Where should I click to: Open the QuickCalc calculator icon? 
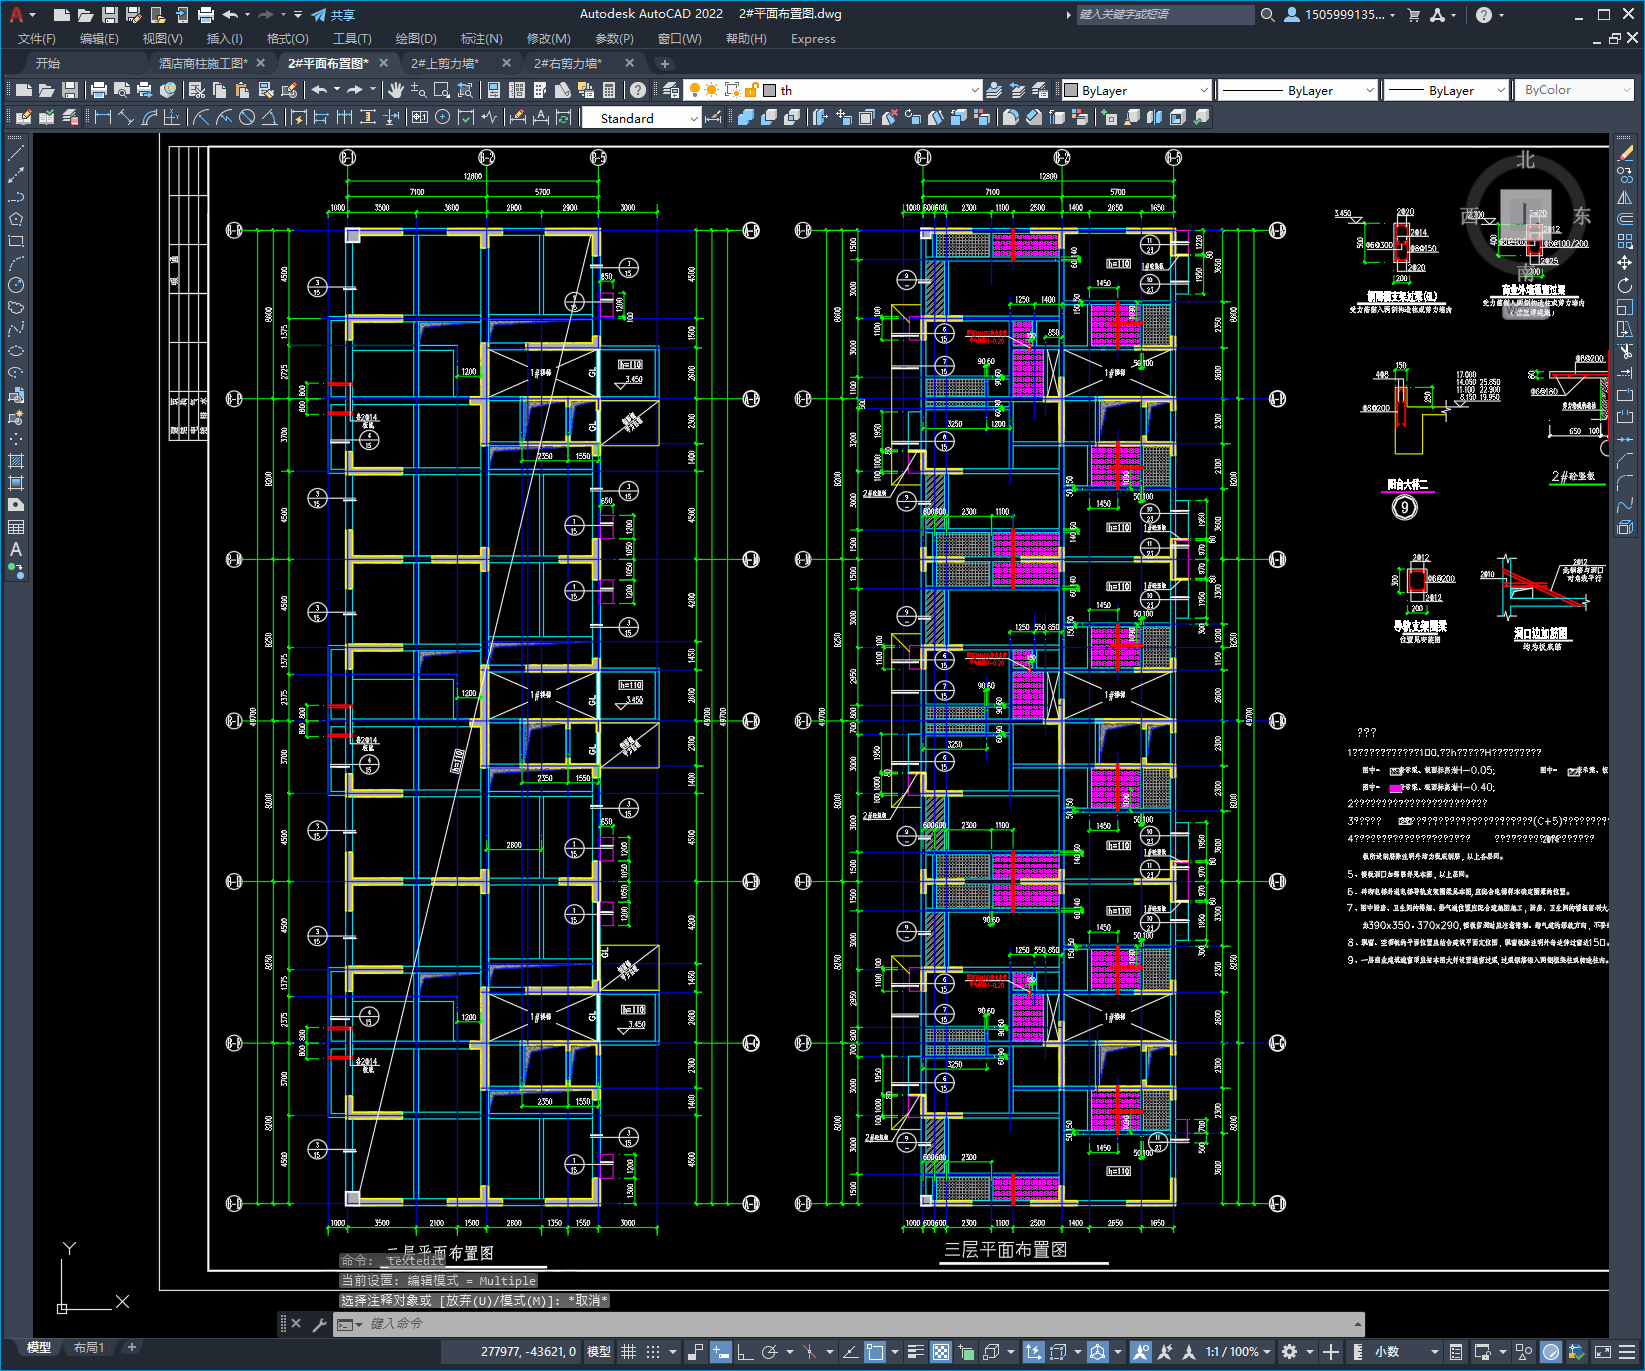pos(609,90)
